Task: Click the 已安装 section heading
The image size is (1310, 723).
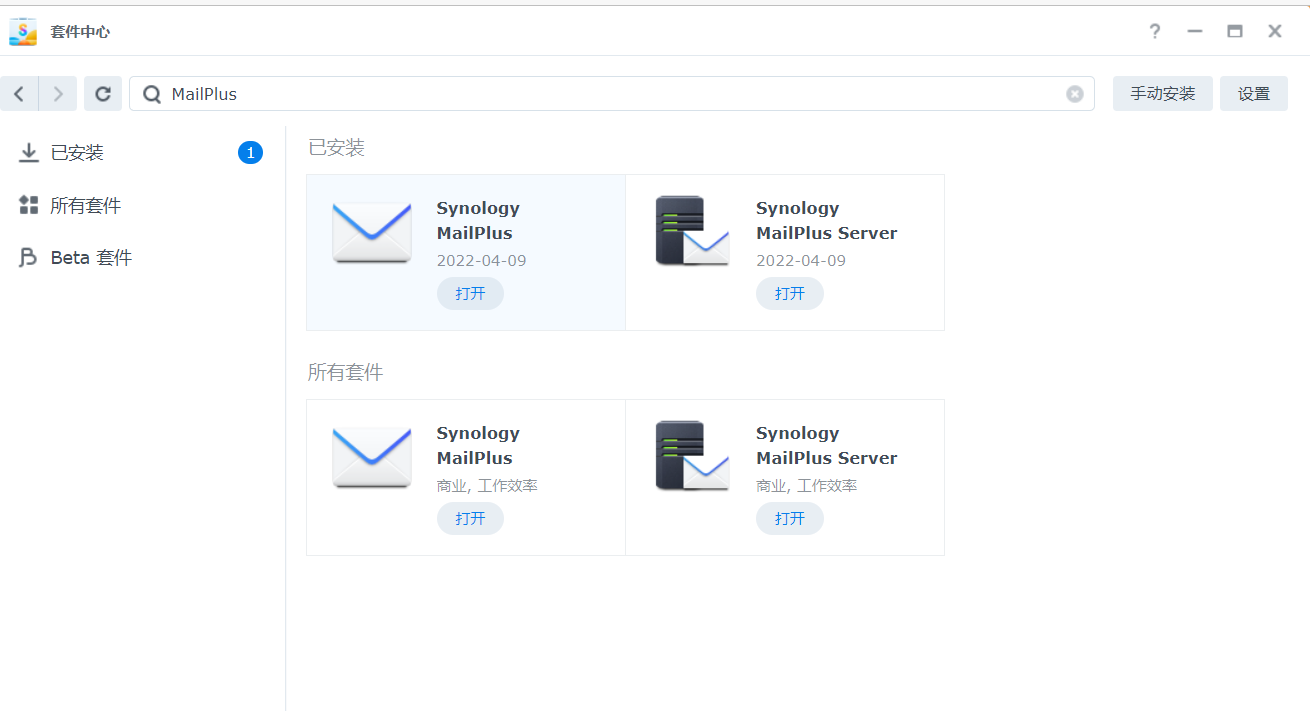Action: tap(336, 148)
